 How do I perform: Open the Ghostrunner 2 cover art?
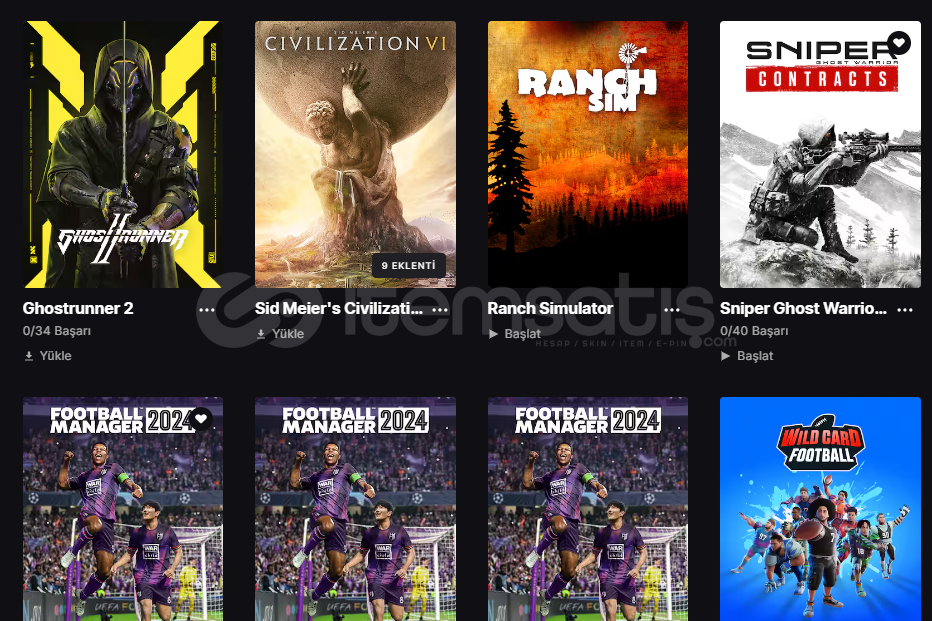(123, 155)
